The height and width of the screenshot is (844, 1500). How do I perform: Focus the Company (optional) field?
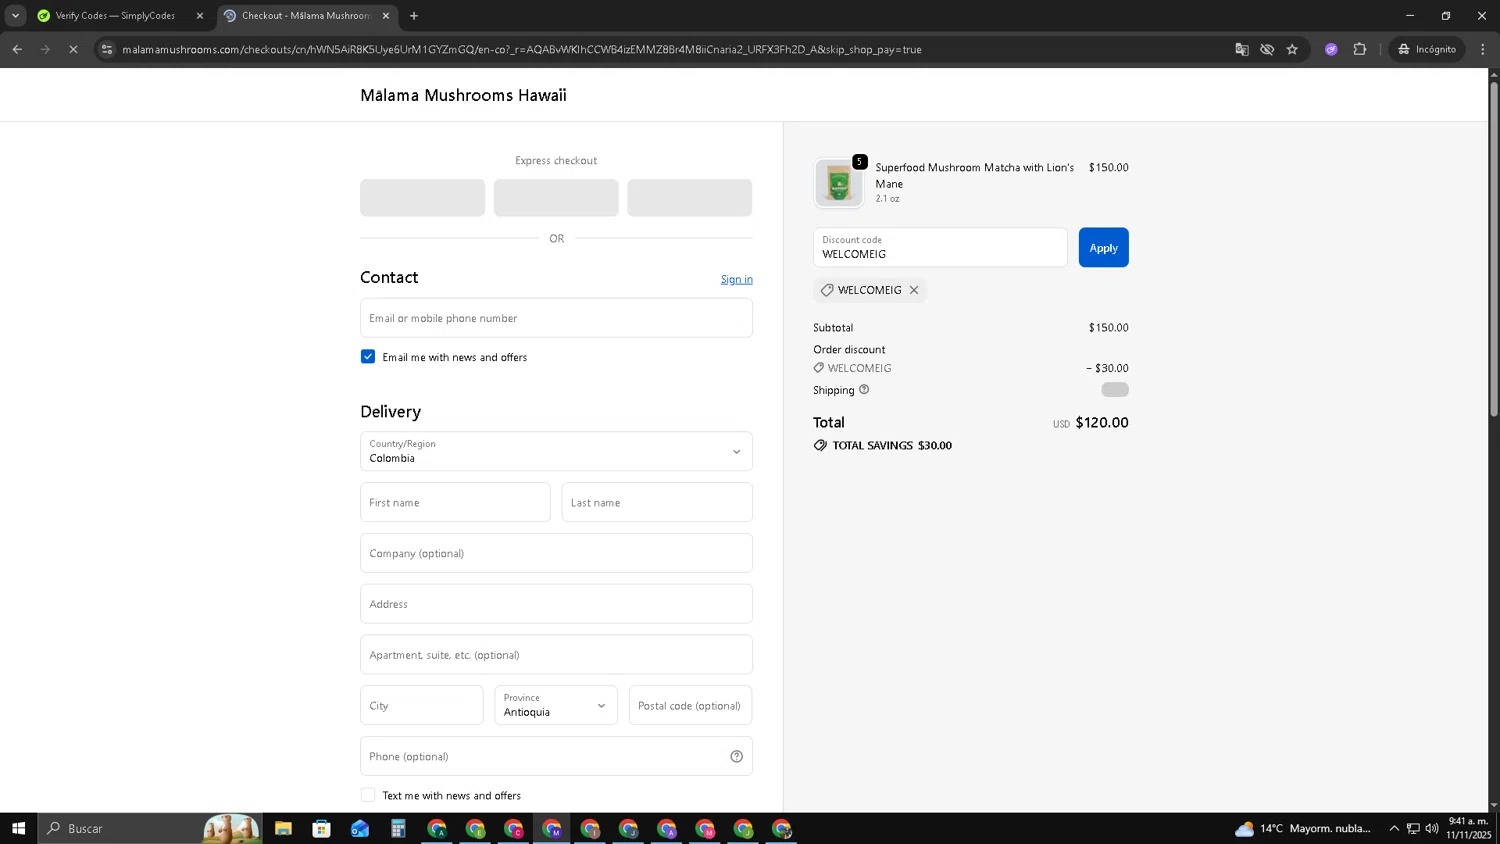tap(556, 553)
